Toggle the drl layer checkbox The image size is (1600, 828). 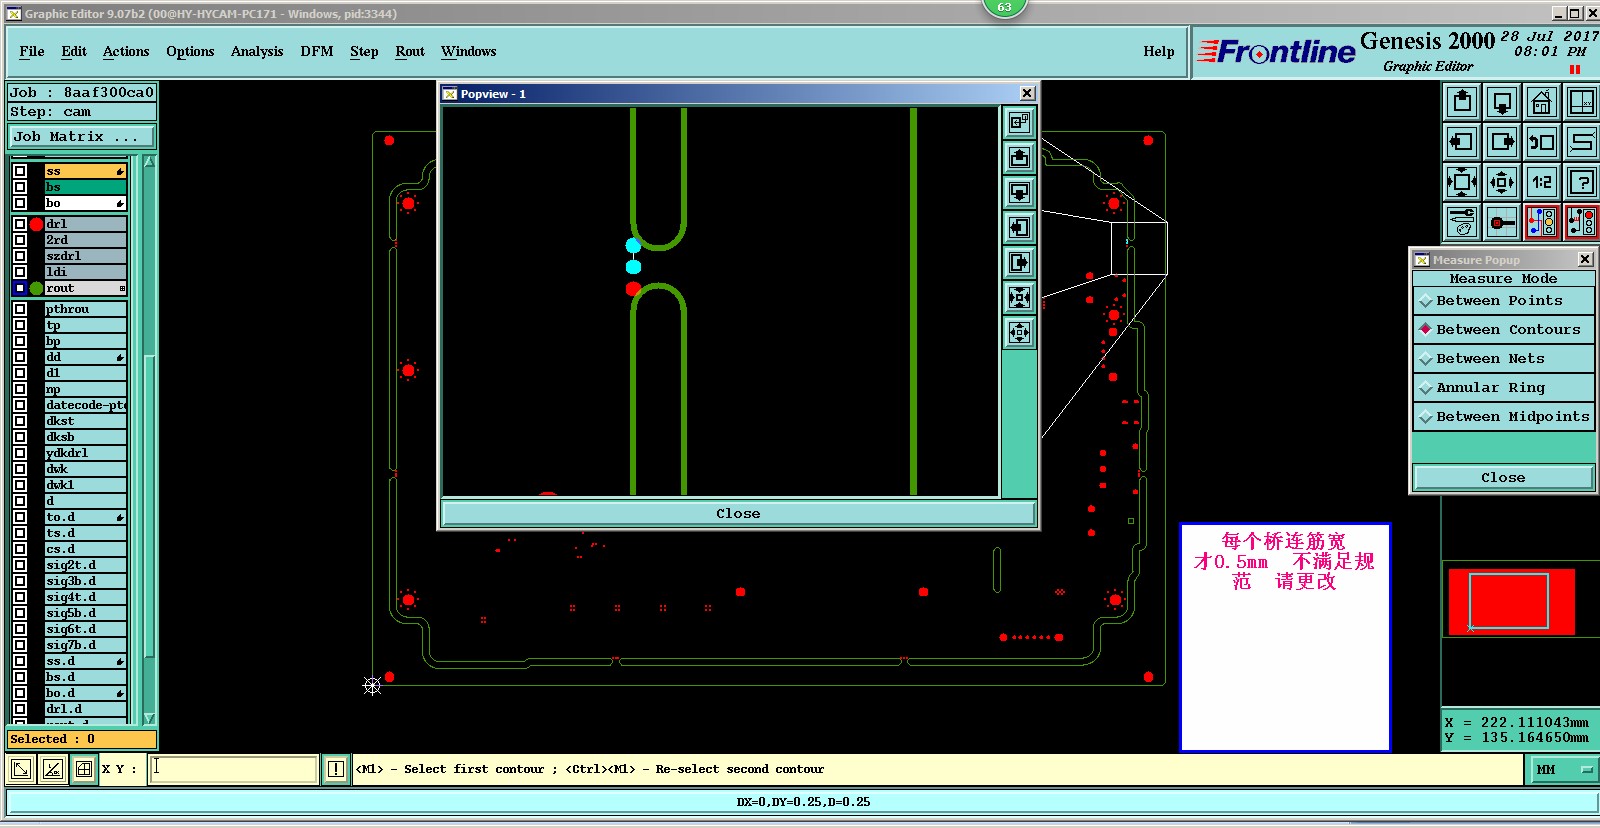20,224
